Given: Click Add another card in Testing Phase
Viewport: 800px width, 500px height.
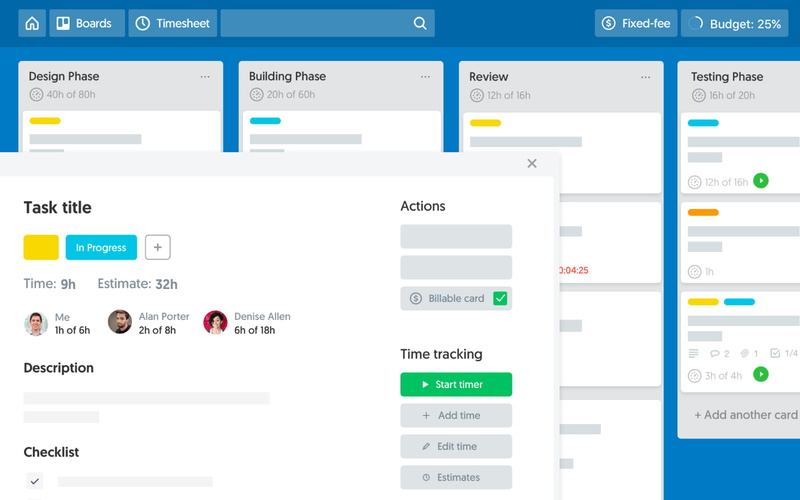Looking at the screenshot, I should [746, 415].
